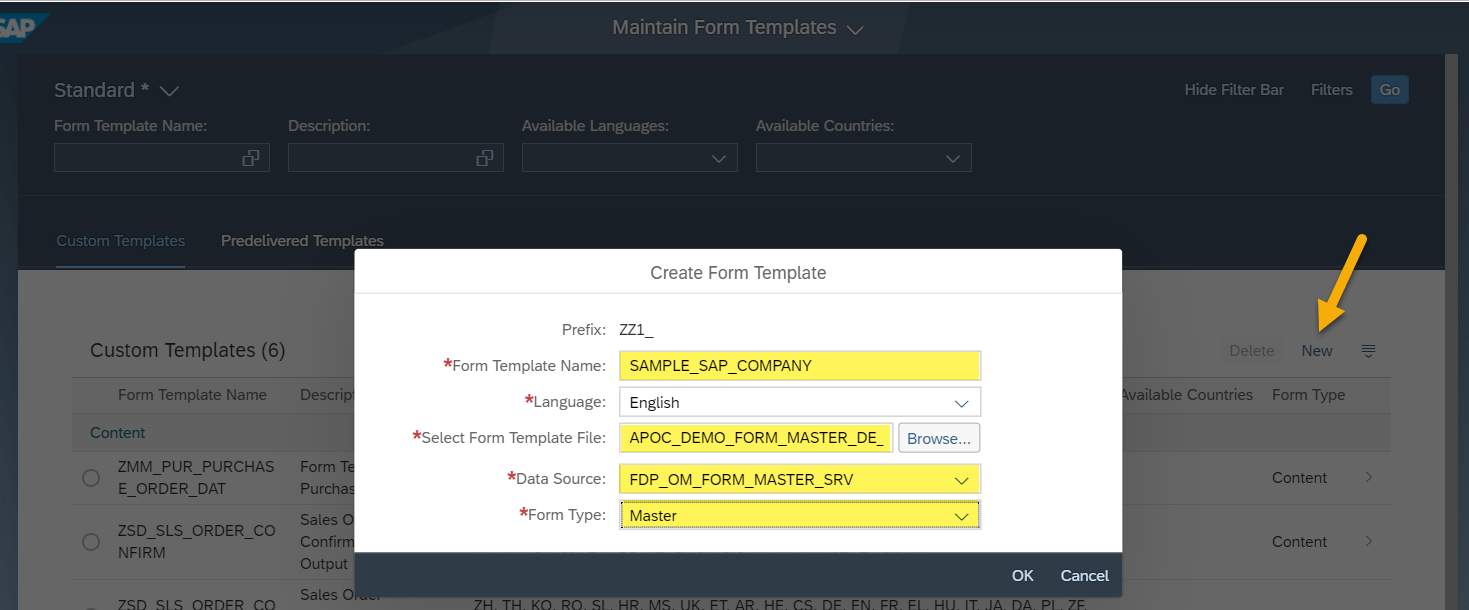
Task: Switch to Predelivered Templates tab
Action: [302, 241]
